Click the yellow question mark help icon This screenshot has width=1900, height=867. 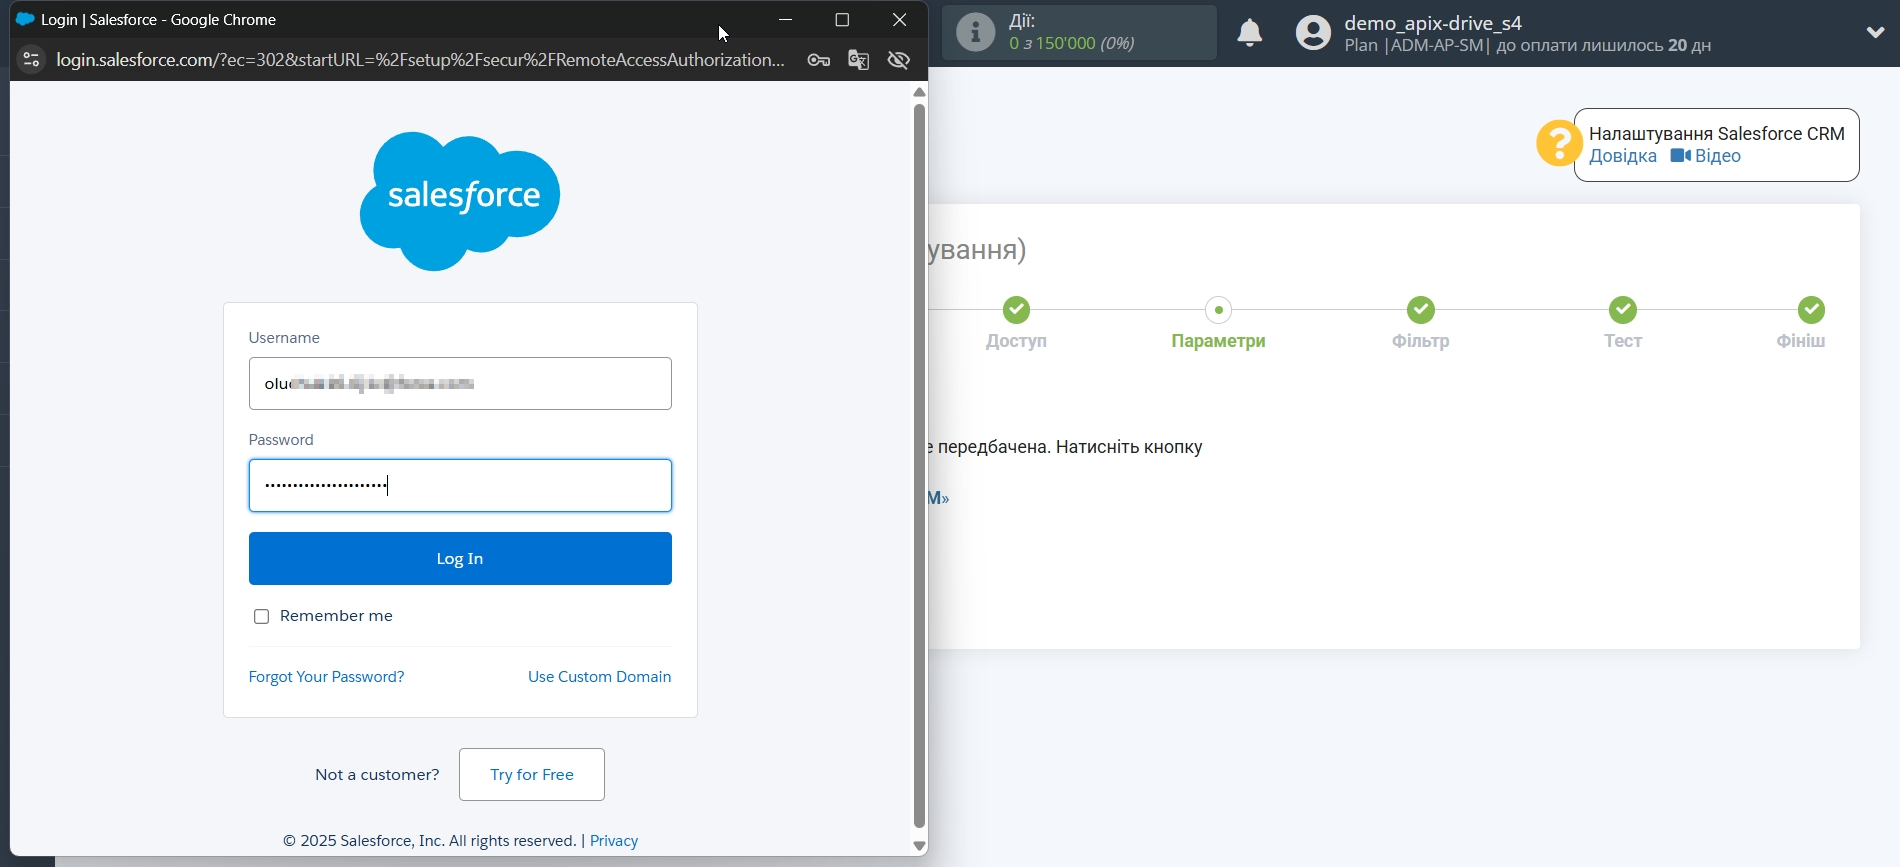(1558, 143)
